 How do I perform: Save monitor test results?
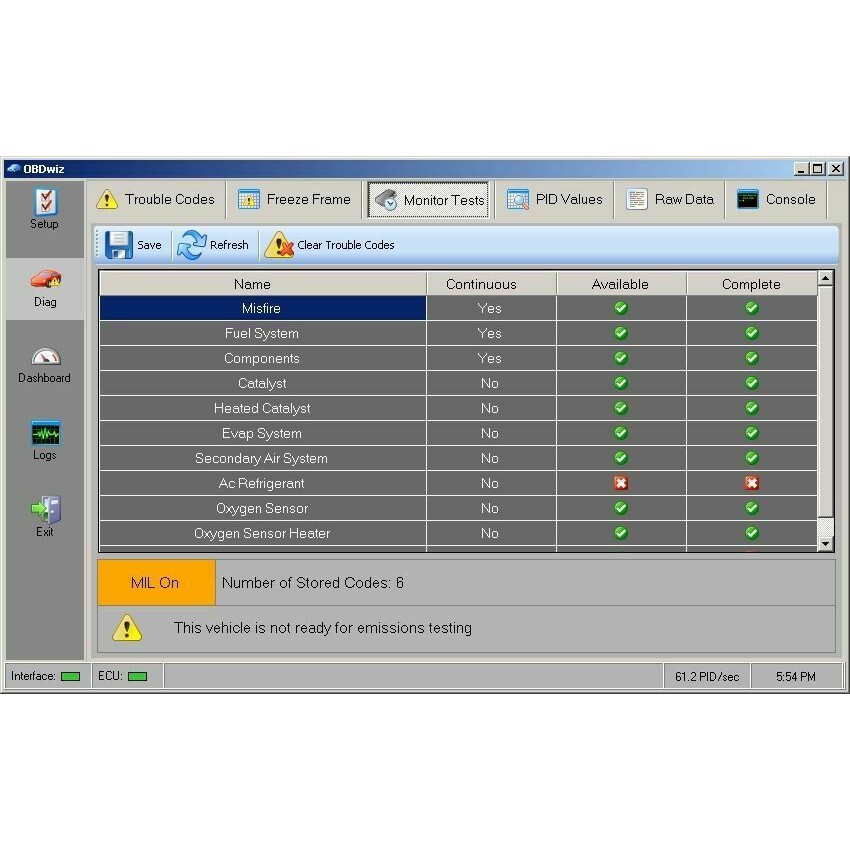tap(133, 245)
